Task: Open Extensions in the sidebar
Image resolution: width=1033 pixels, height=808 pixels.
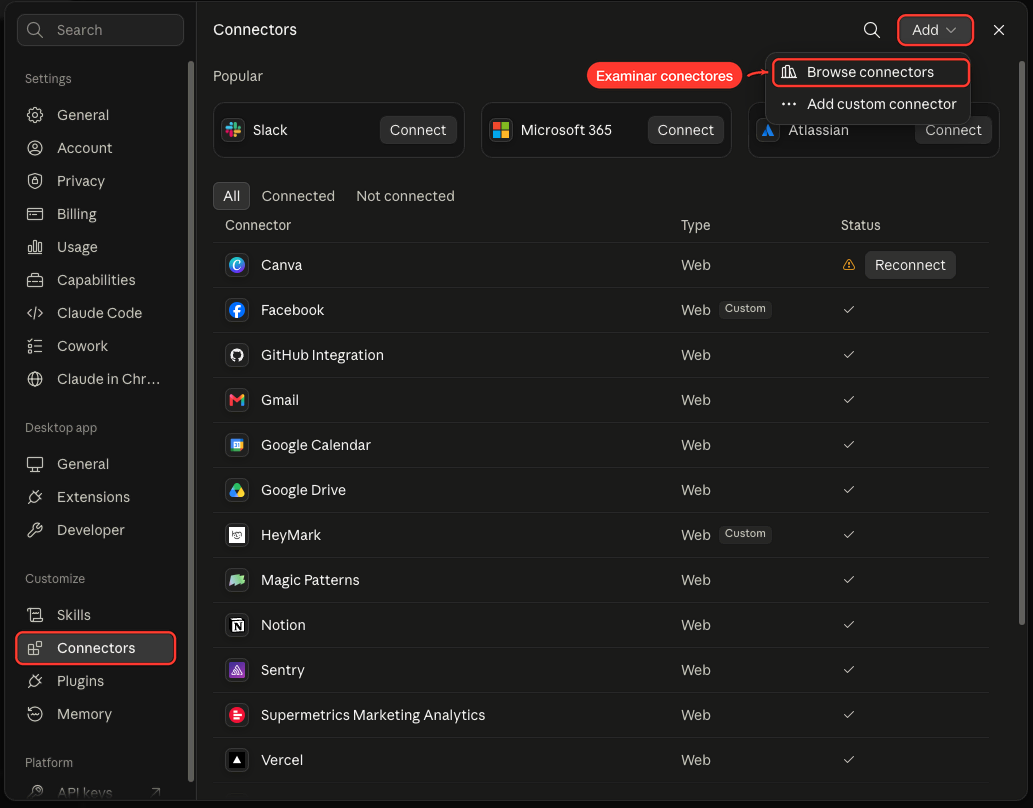Action: [x=96, y=497]
